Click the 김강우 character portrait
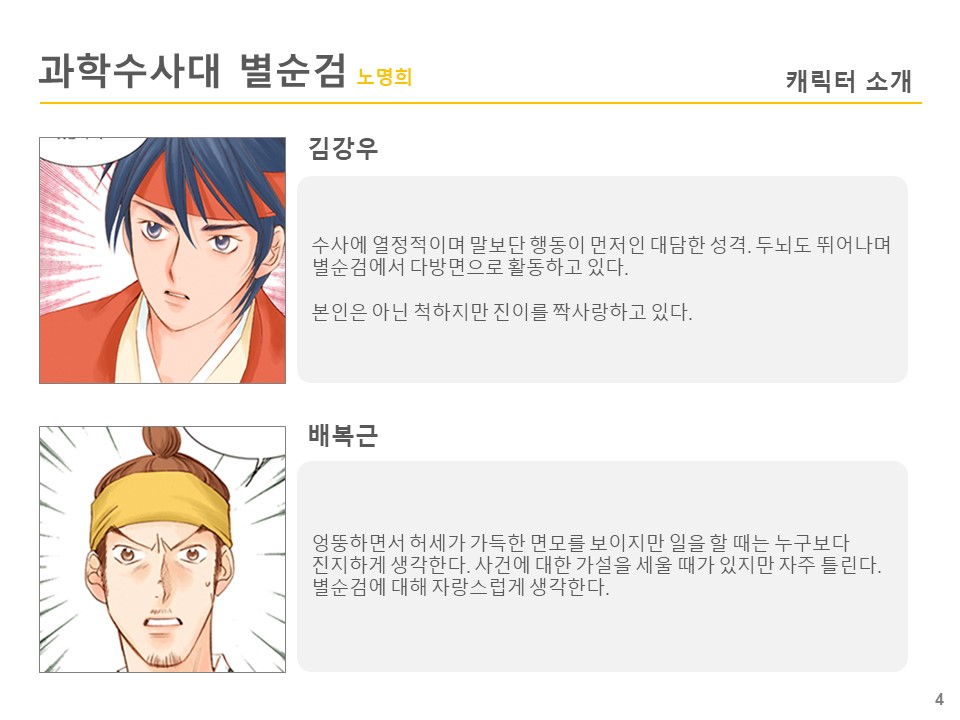 pos(162,260)
